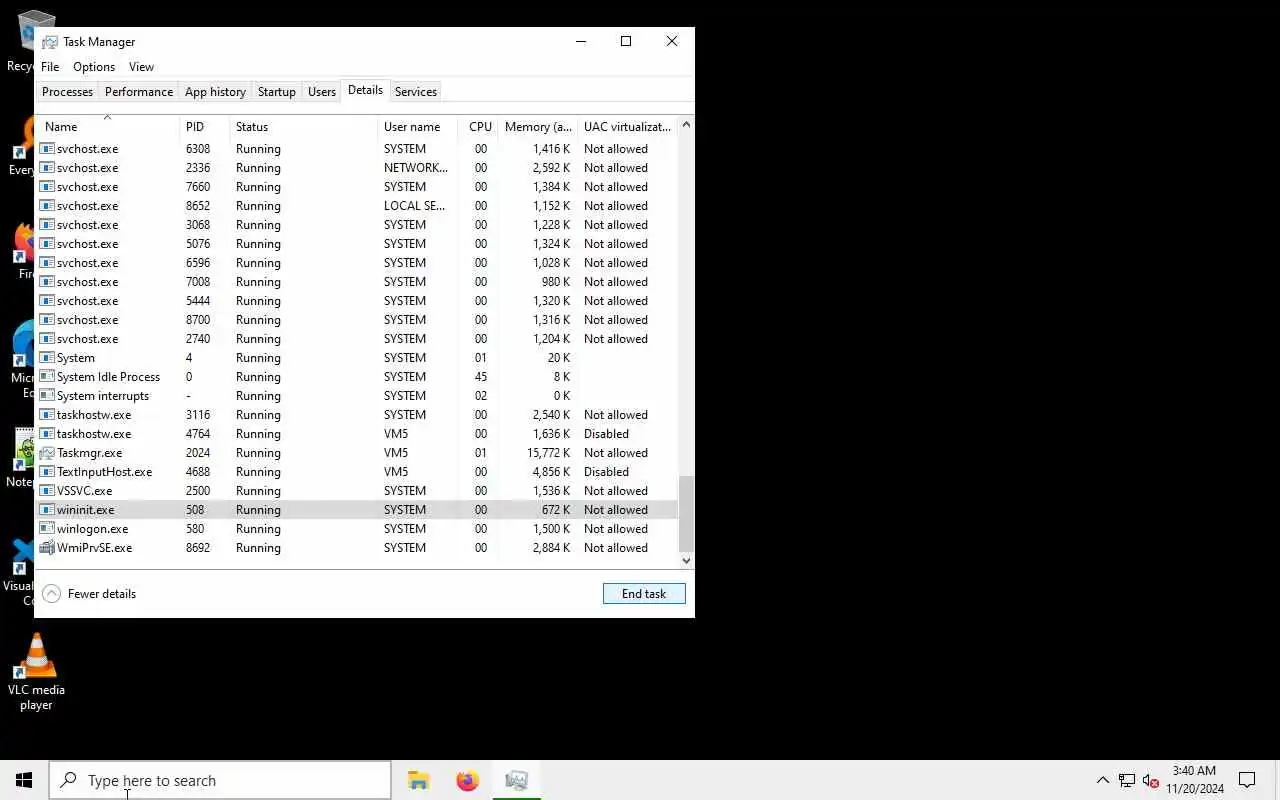This screenshot has height=800, width=1280.
Task: Click the wininit.exe process icon
Action: point(47,510)
